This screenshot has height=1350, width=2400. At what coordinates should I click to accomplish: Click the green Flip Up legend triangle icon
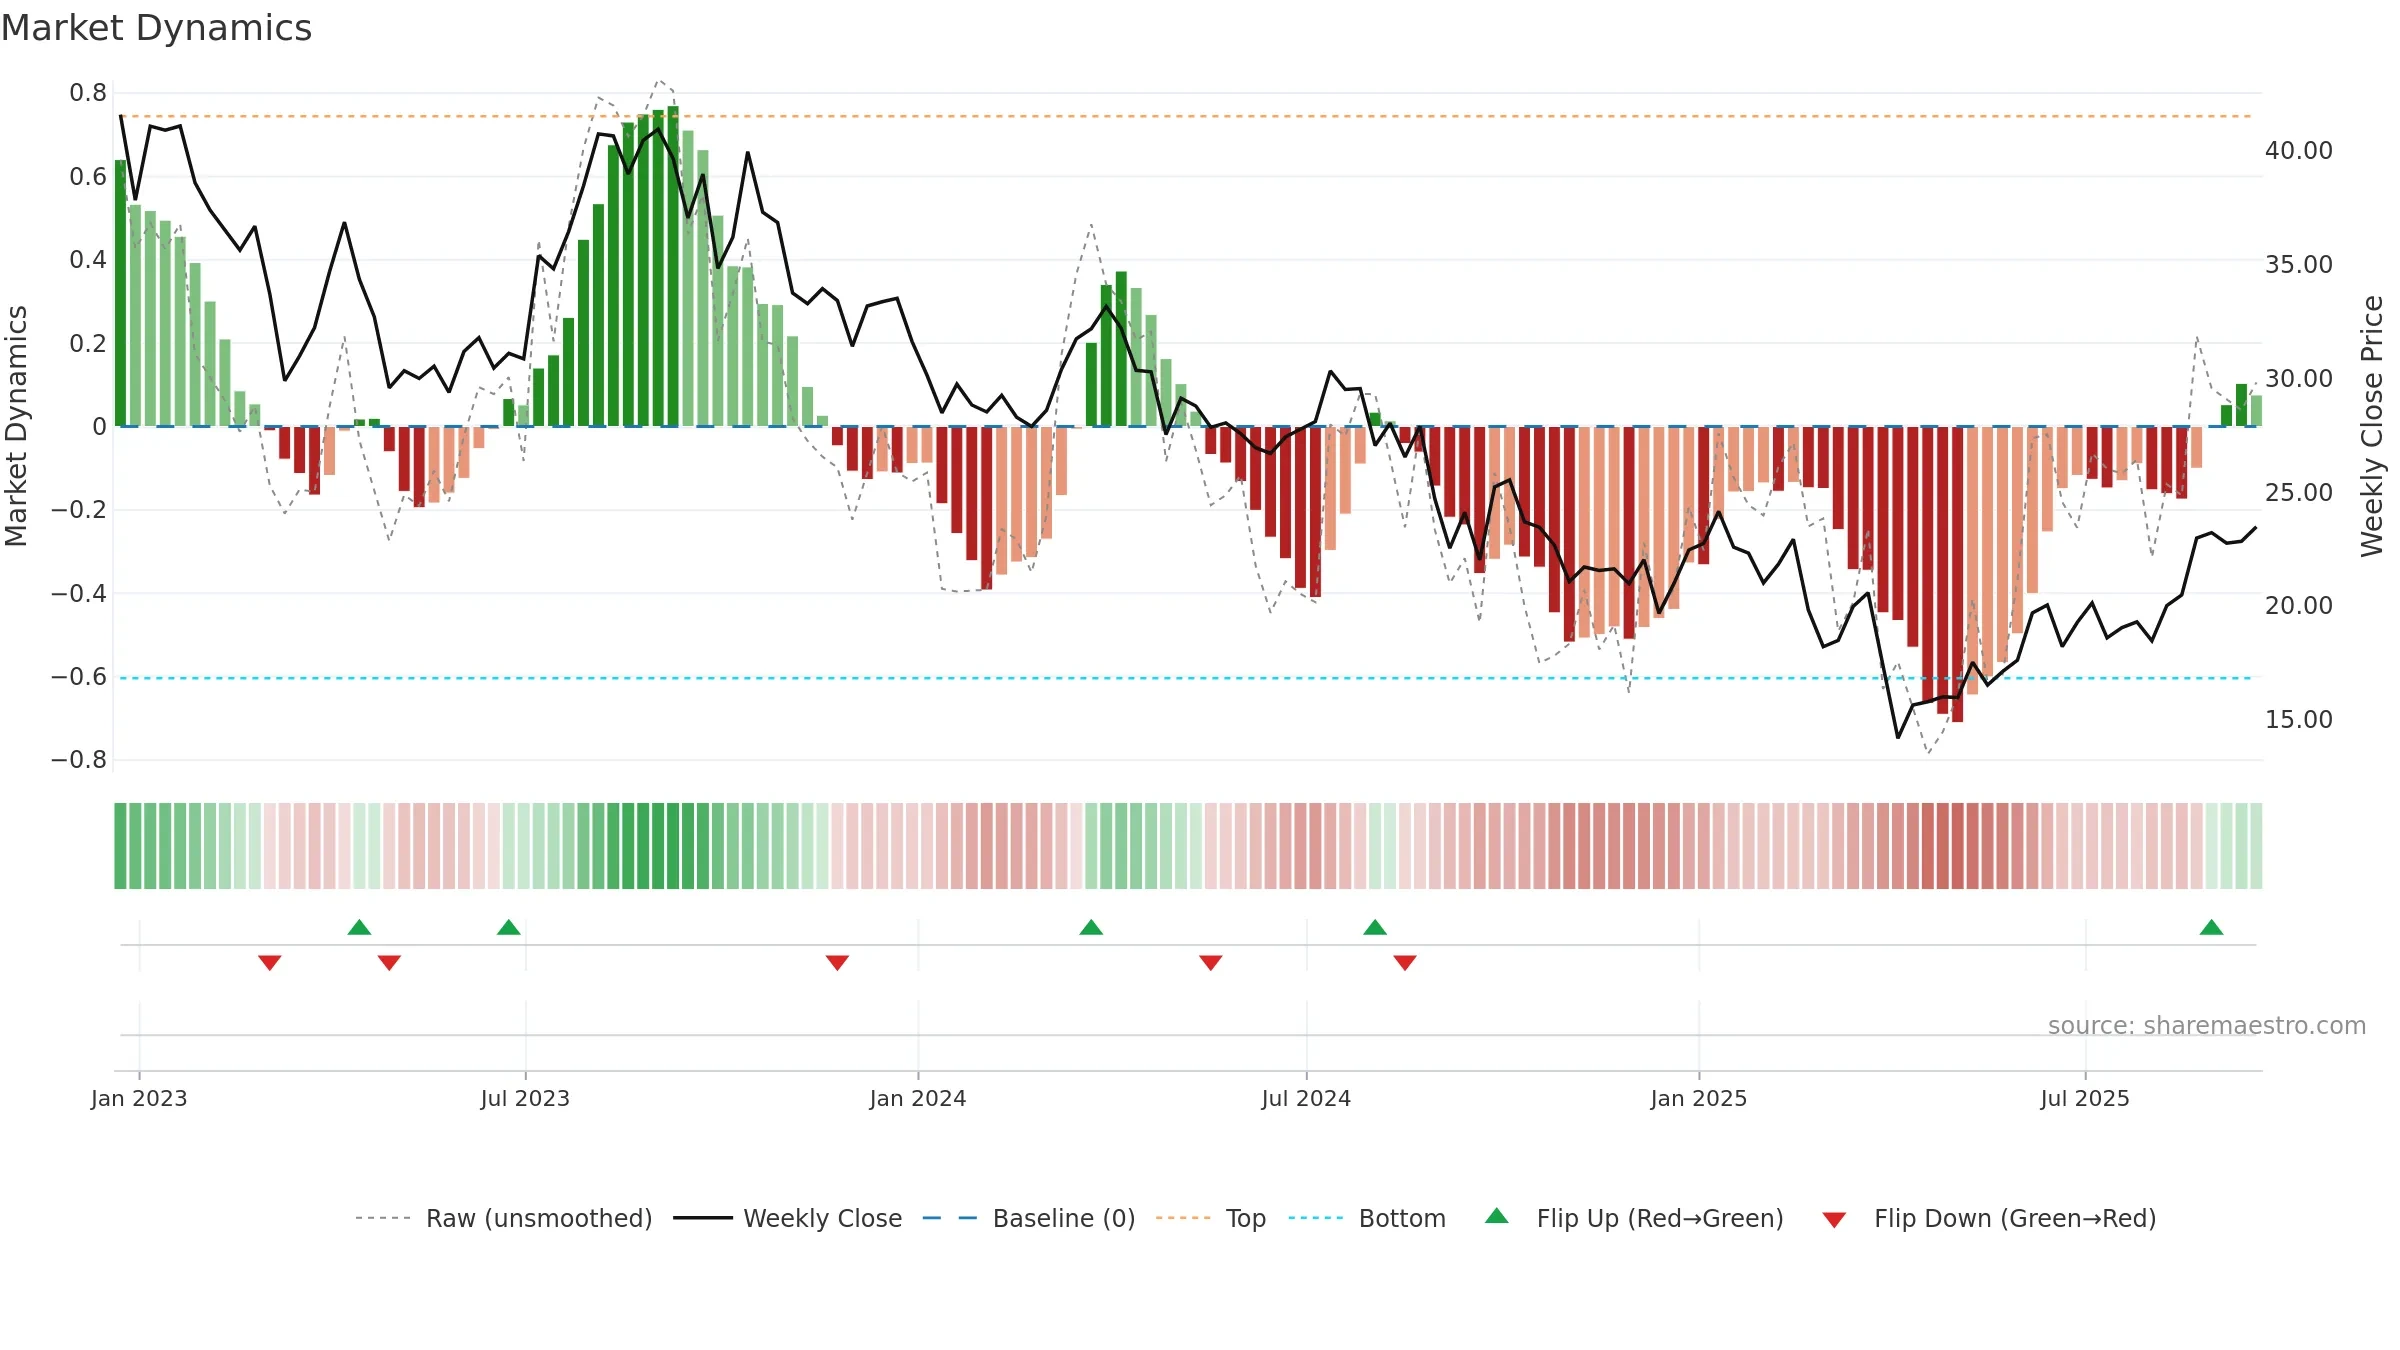click(1497, 1216)
